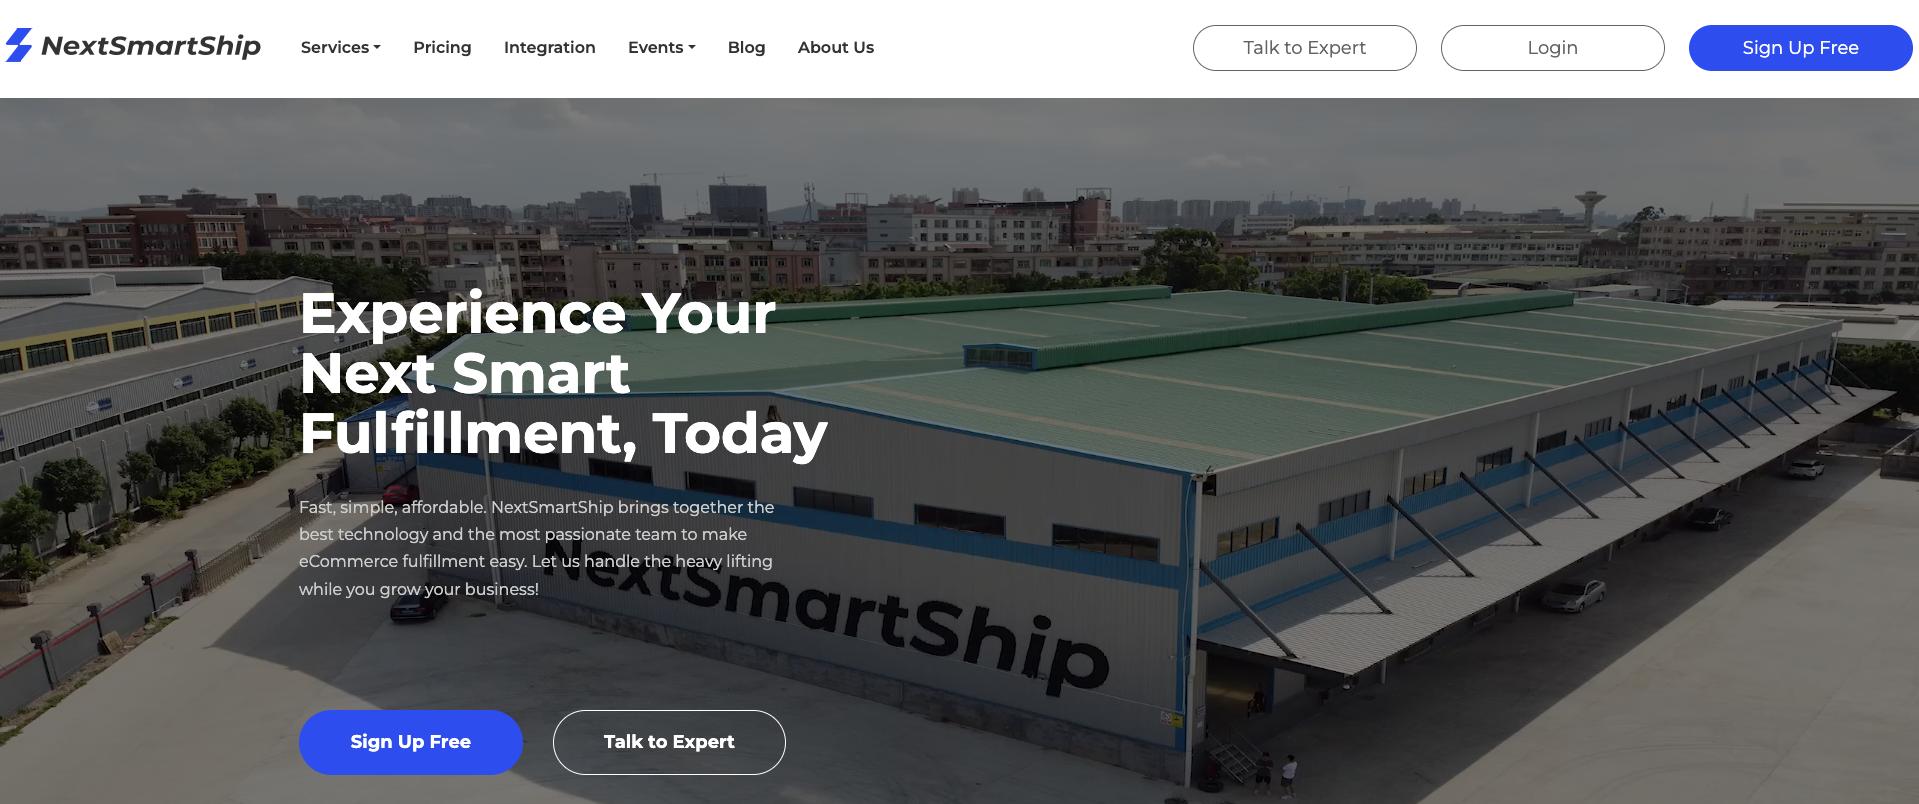Image resolution: width=1919 pixels, height=804 pixels.
Task: Click the Login button
Action: [x=1553, y=48]
